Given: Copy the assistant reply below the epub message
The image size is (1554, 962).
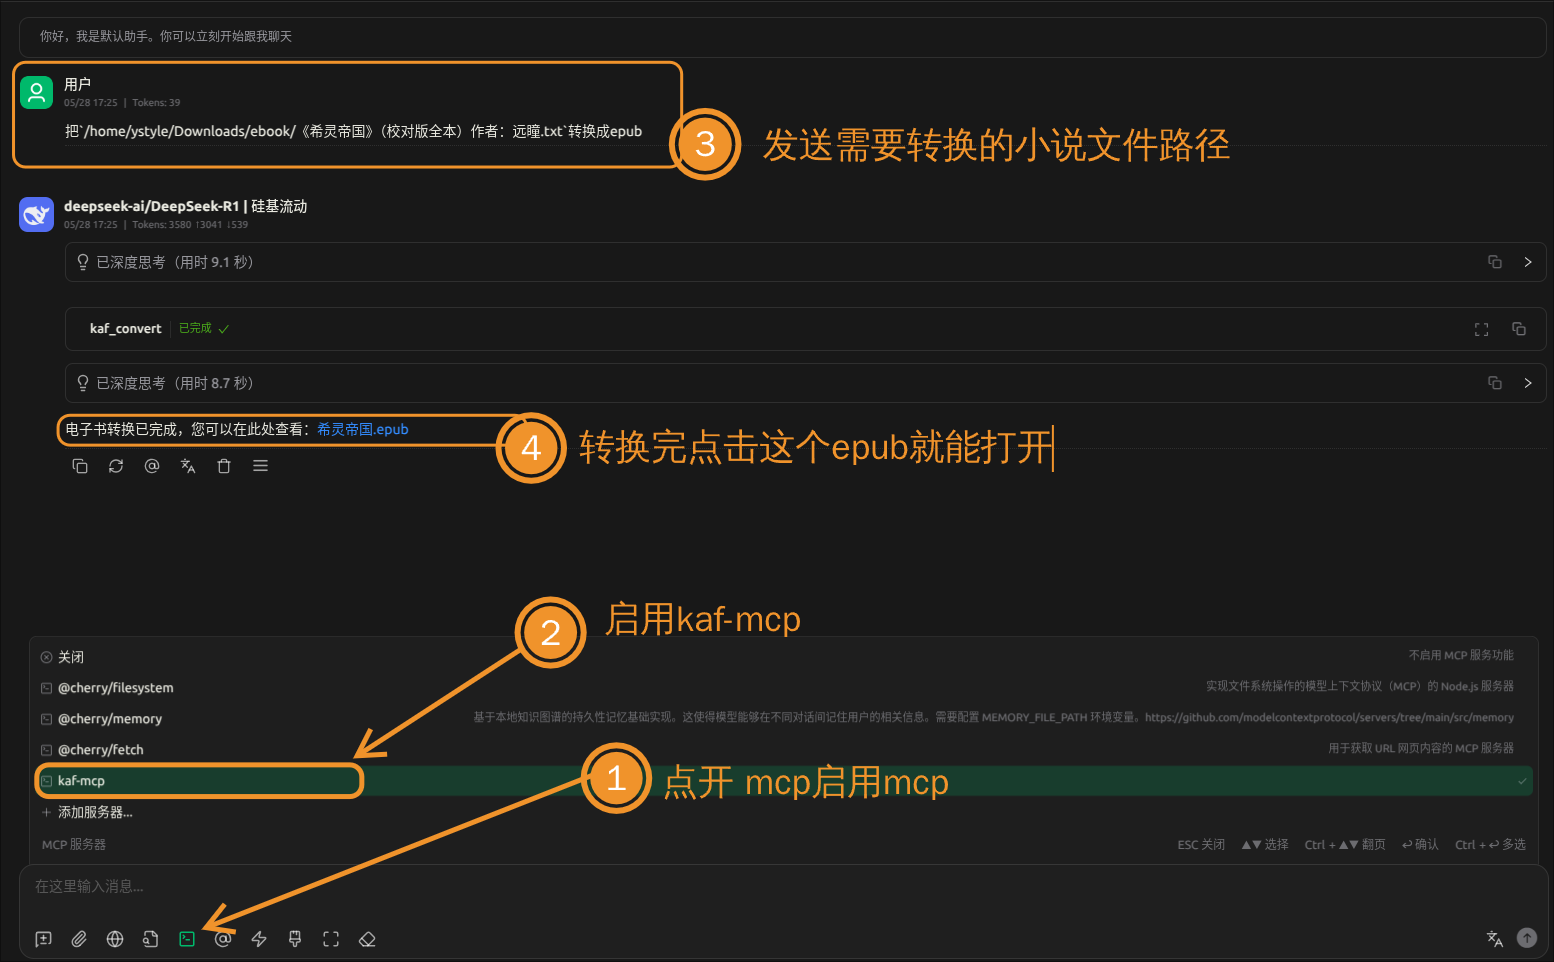Looking at the screenshot, I should pos(80,466).
